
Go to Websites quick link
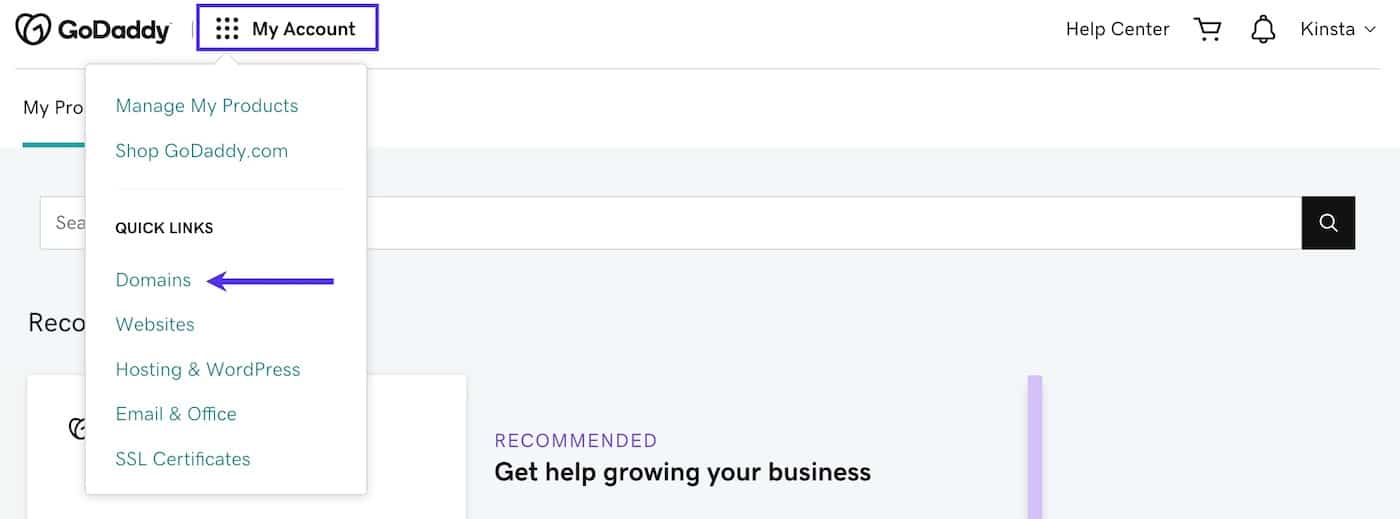[155, 324]
